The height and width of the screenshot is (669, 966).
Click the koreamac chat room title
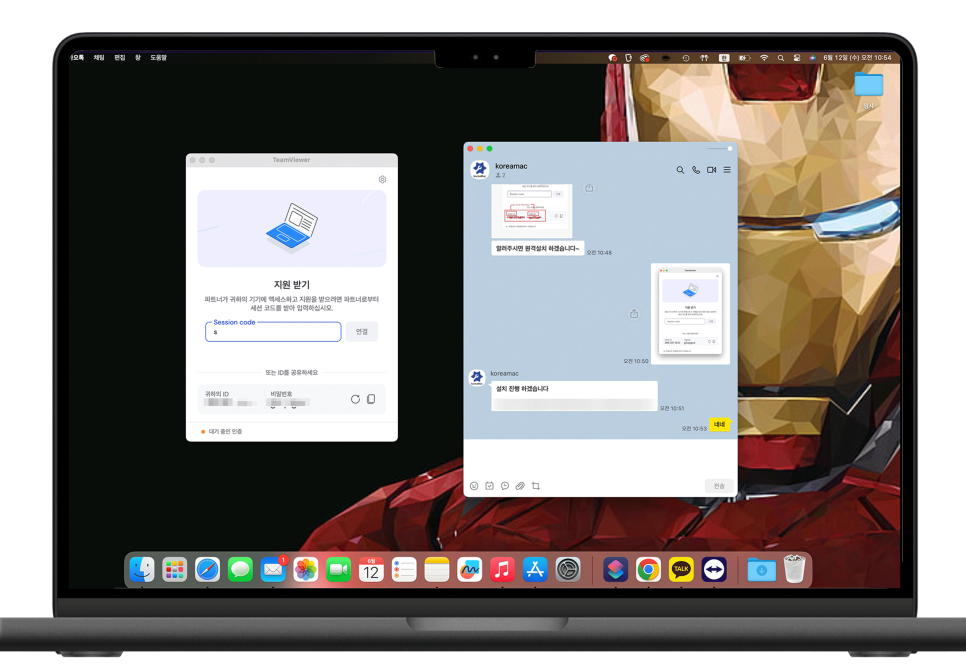click(511, 166)
